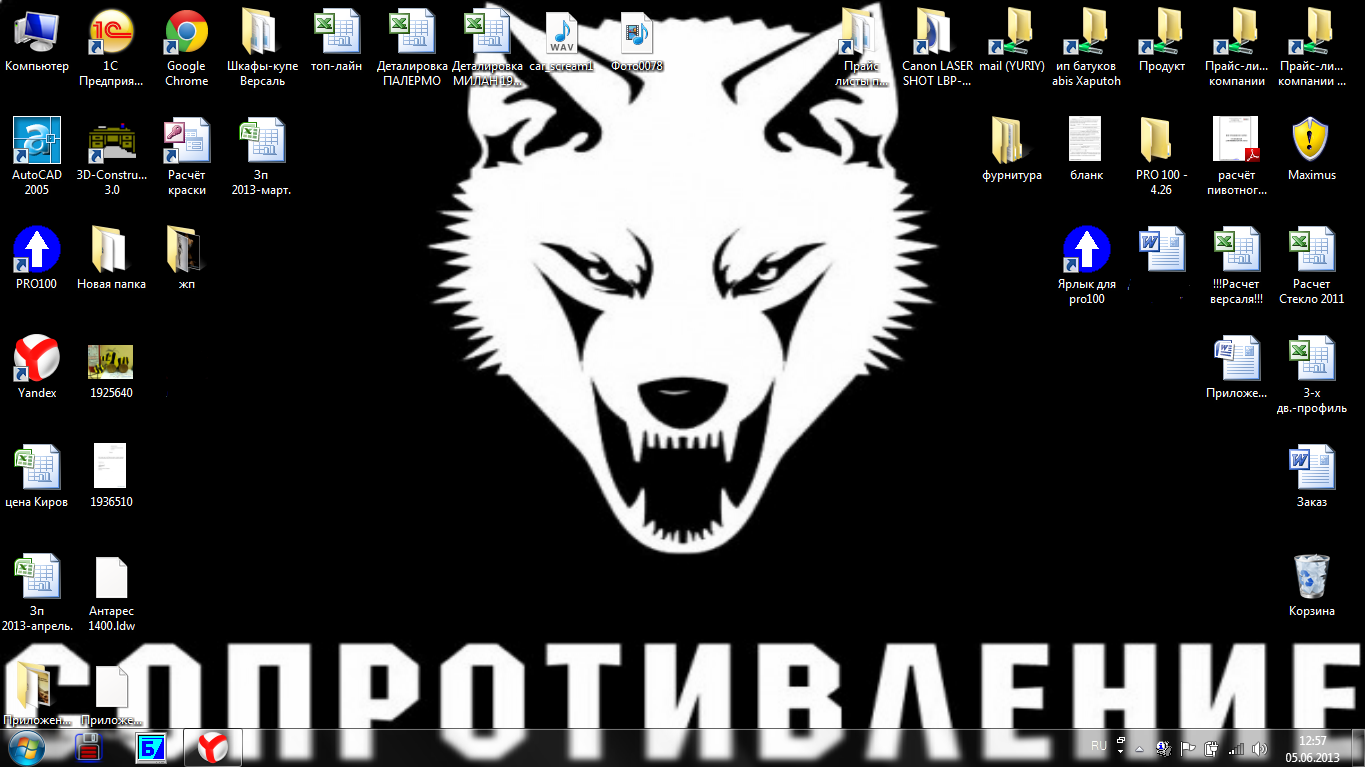Show hidden system tray icons

pos(1139,748)
